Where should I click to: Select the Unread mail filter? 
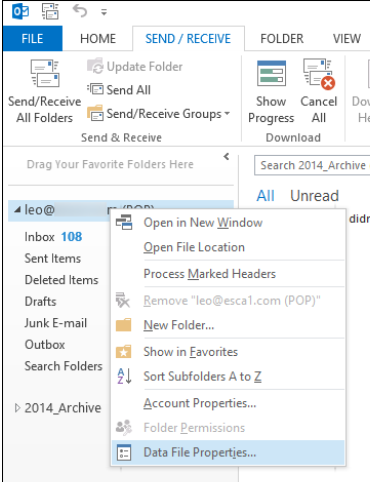tap(314, 196)
